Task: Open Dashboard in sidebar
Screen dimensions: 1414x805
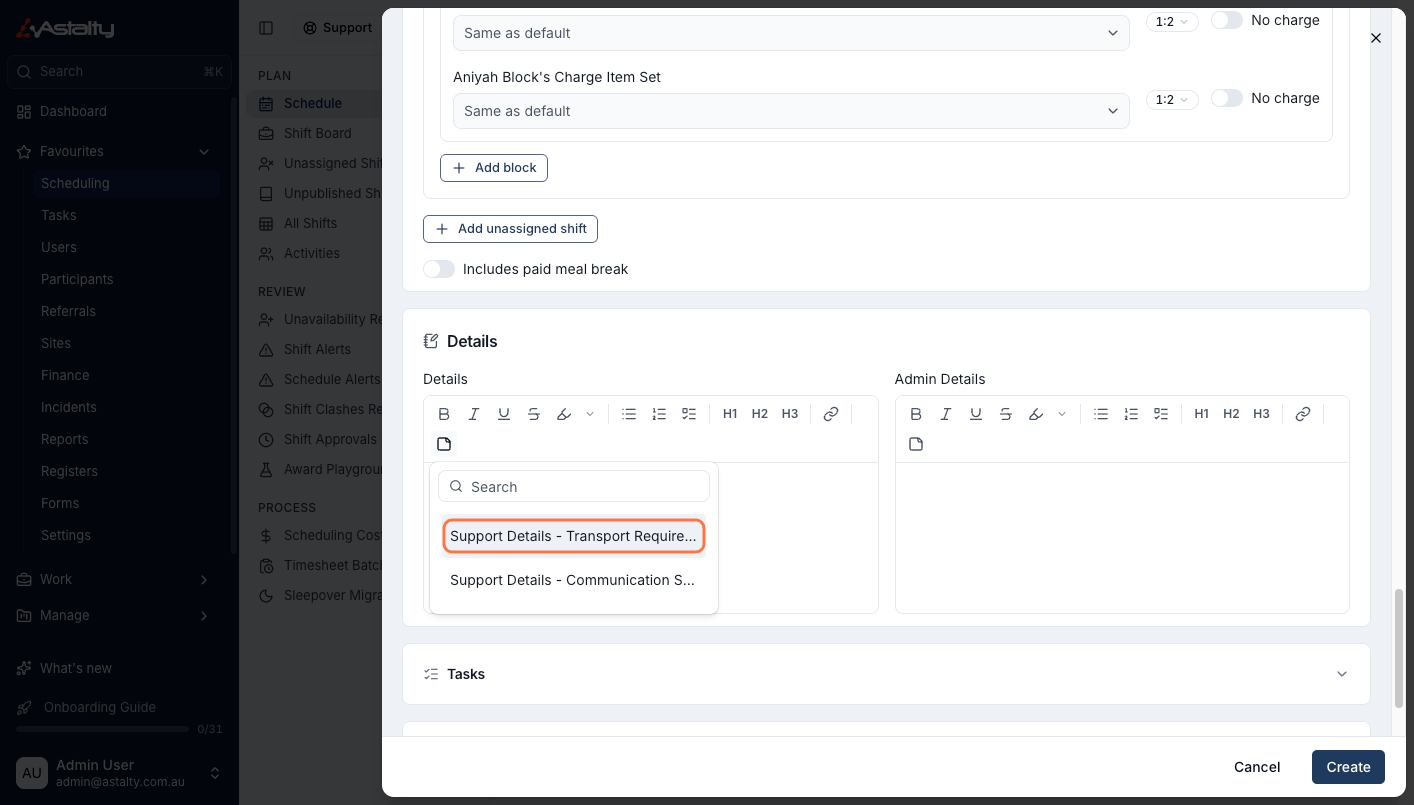Action: [73, 111]
